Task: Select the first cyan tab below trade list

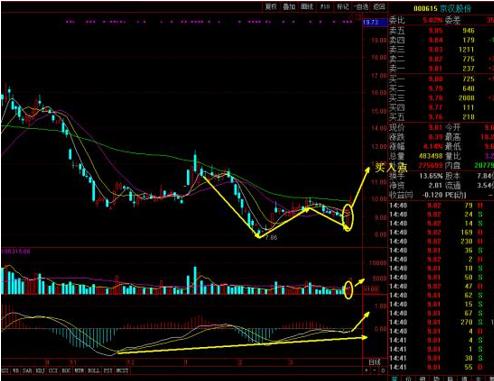Action: coord(394,378)
